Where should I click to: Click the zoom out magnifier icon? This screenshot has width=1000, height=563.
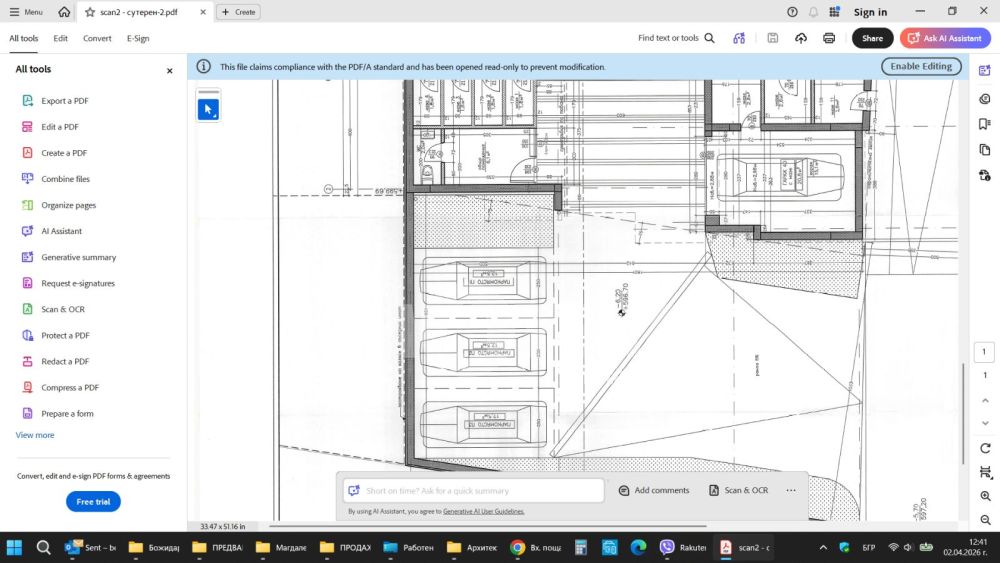tap(986, 520)
